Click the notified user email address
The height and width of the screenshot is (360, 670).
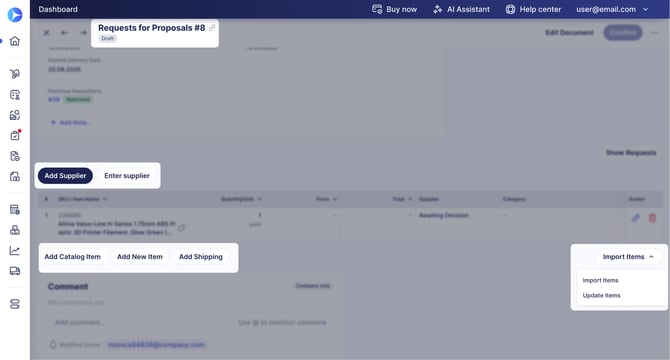point(156,345)
